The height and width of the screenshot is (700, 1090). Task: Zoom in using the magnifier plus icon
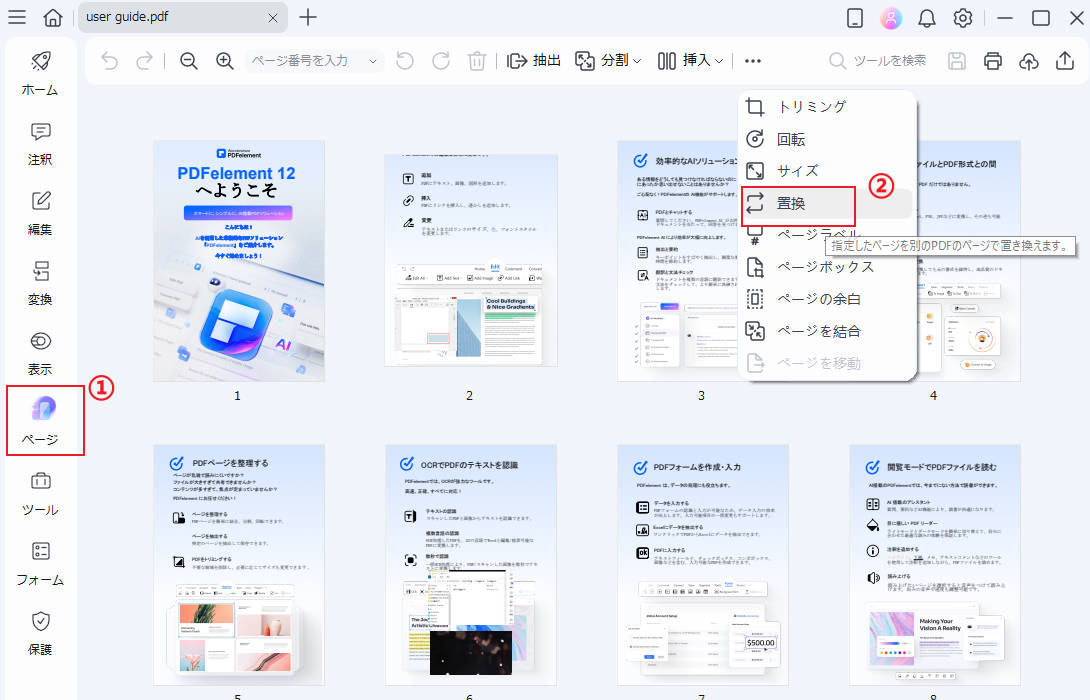224,60
